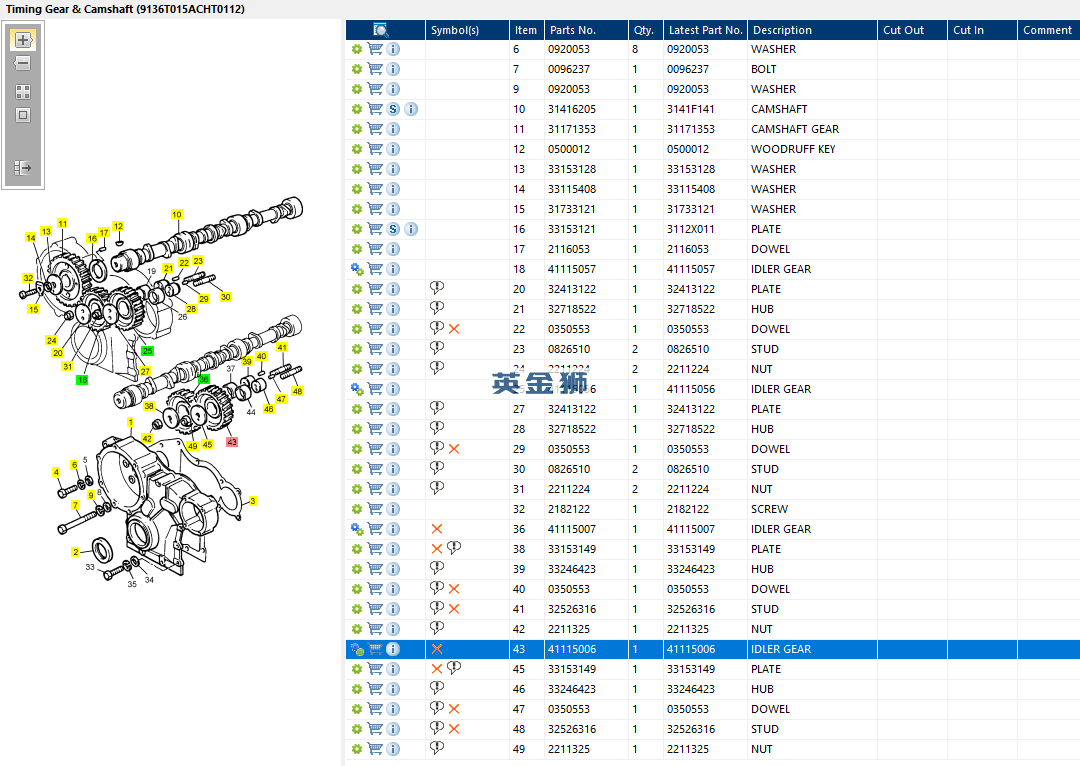Select red callout 43 in the diagram
The image size is (1080, 766).
(x=232, y=442)
